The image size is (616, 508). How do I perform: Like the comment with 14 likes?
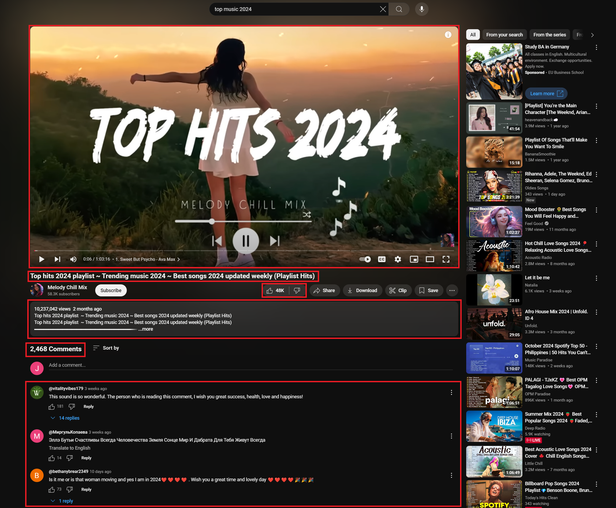[51, 458]
